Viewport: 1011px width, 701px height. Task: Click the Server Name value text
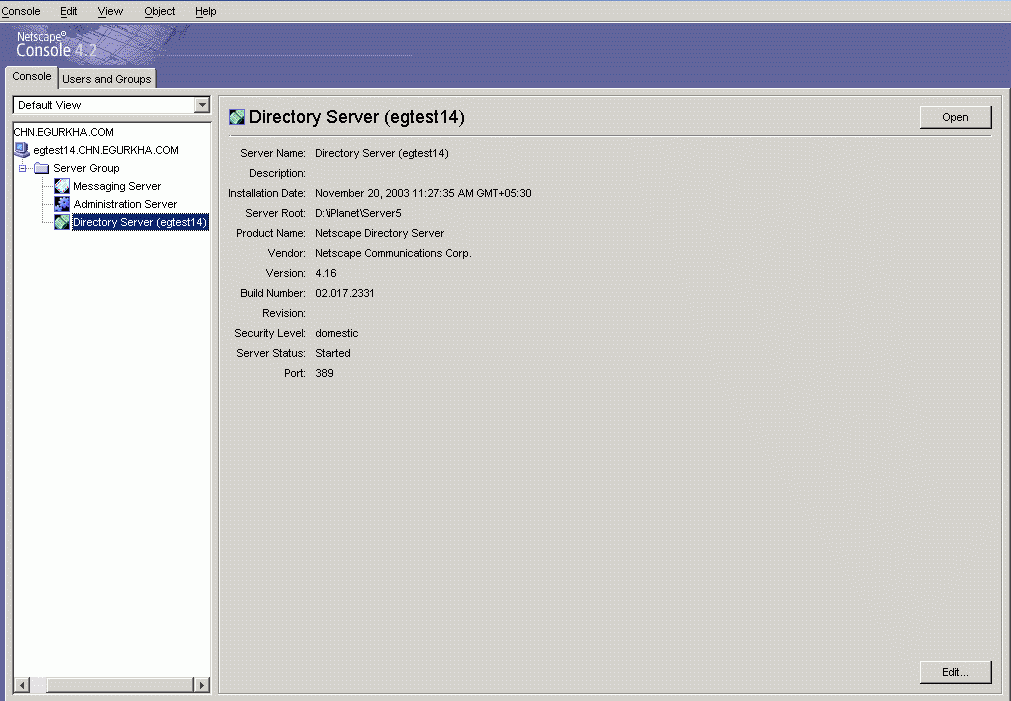(x=382, y=153)
